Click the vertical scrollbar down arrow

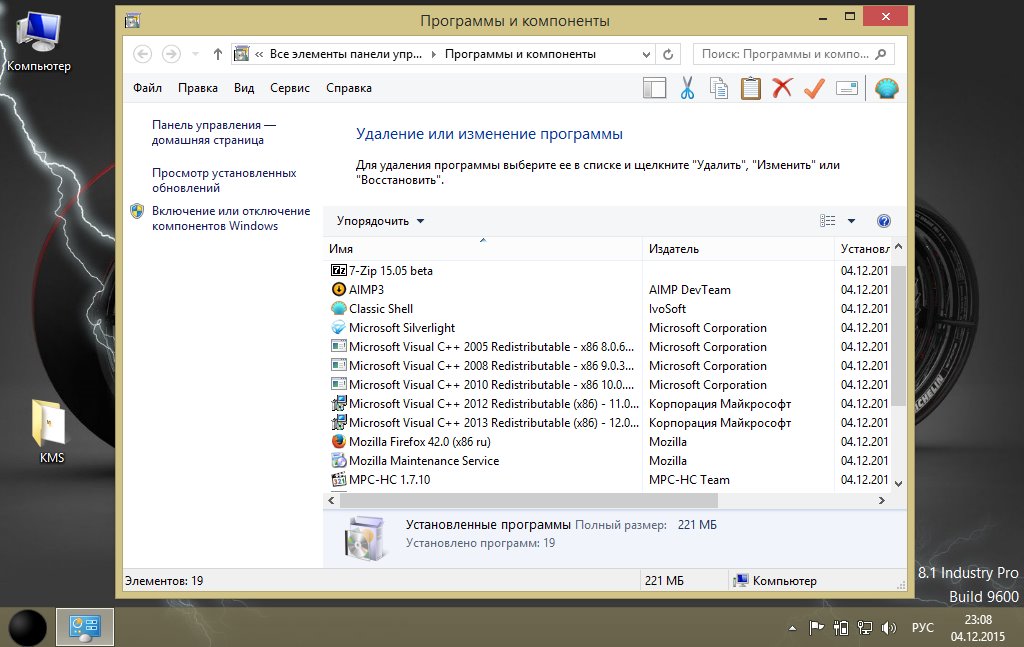(899, 484)
